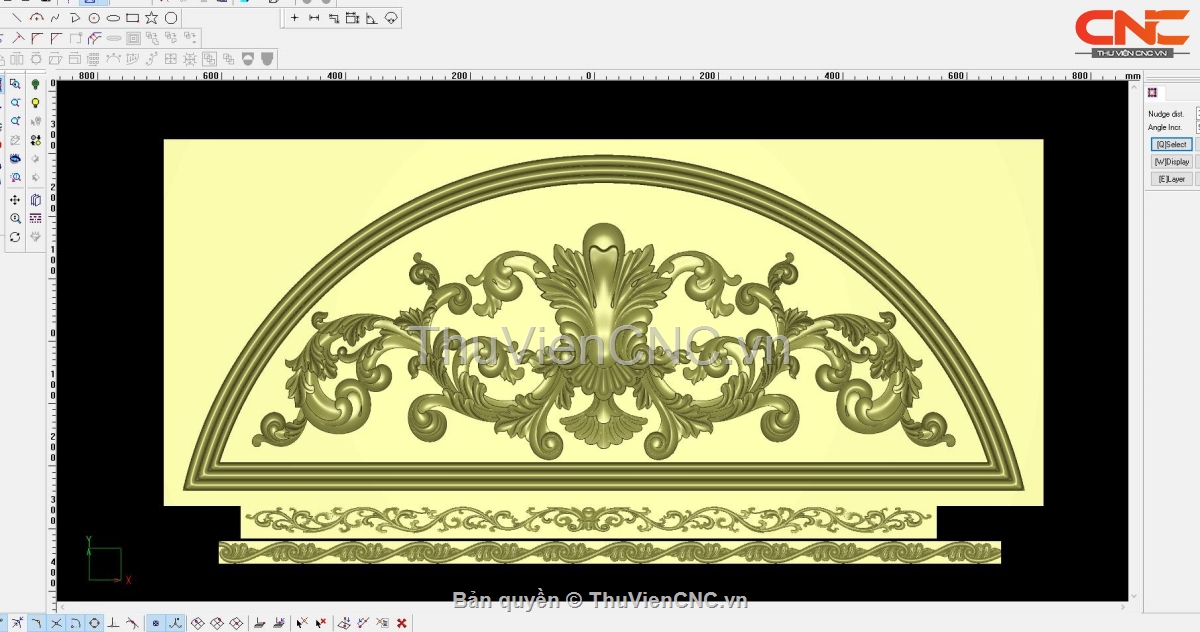Click the Nudge dist. input field
The width and height of the screenshot is (1200, 632).
(1198, 114)
